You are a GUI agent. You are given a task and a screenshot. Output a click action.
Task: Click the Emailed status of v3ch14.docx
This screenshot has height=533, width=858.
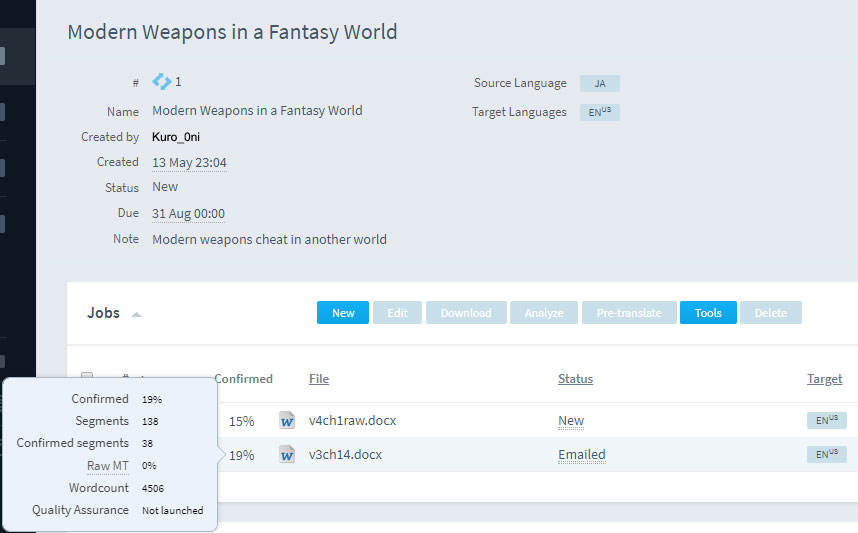[581, 455]
